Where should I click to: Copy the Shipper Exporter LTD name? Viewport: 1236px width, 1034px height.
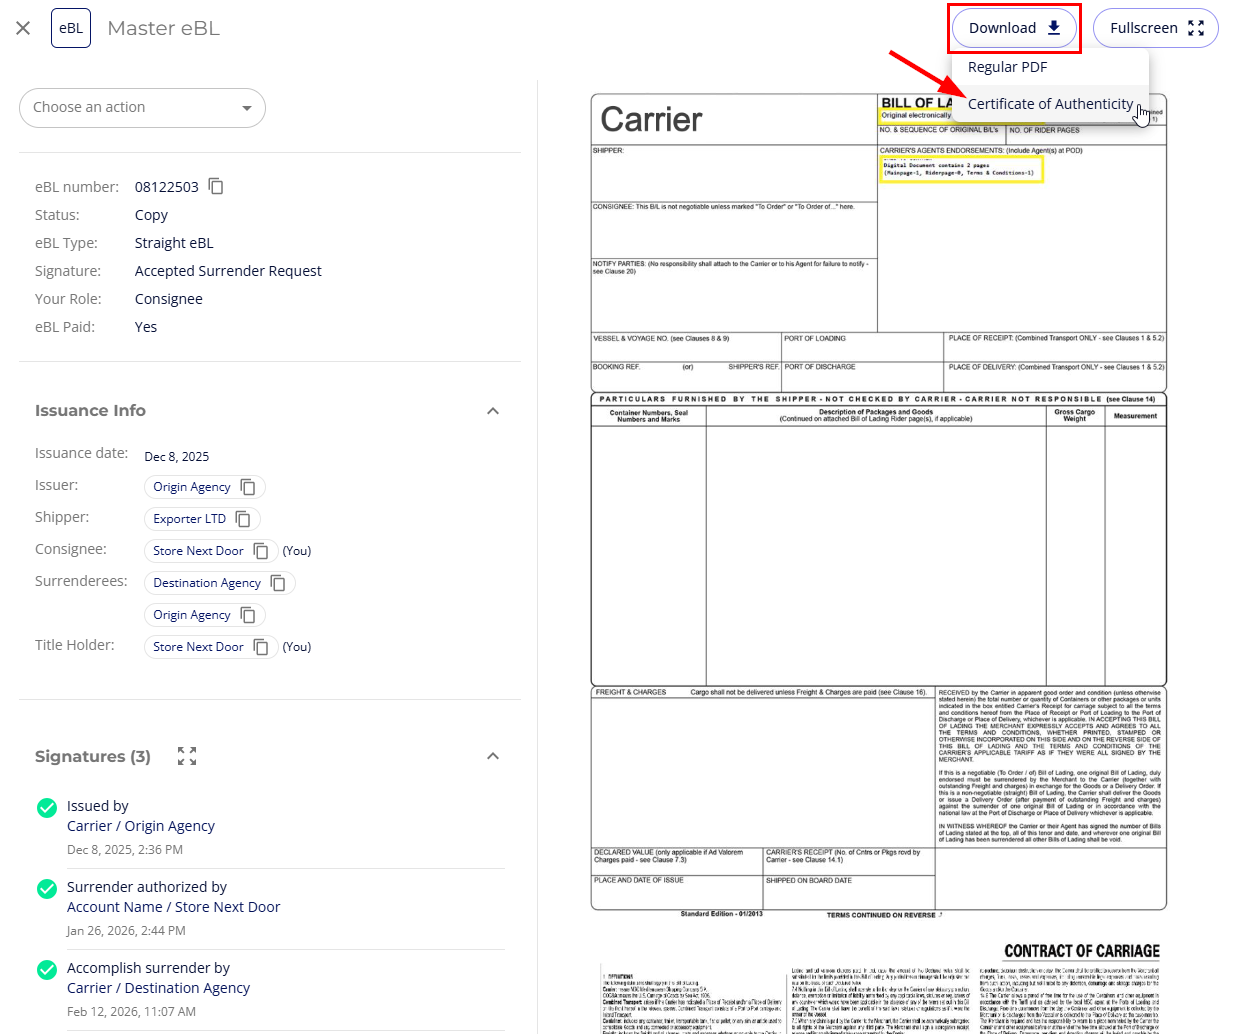pos(243,519)
